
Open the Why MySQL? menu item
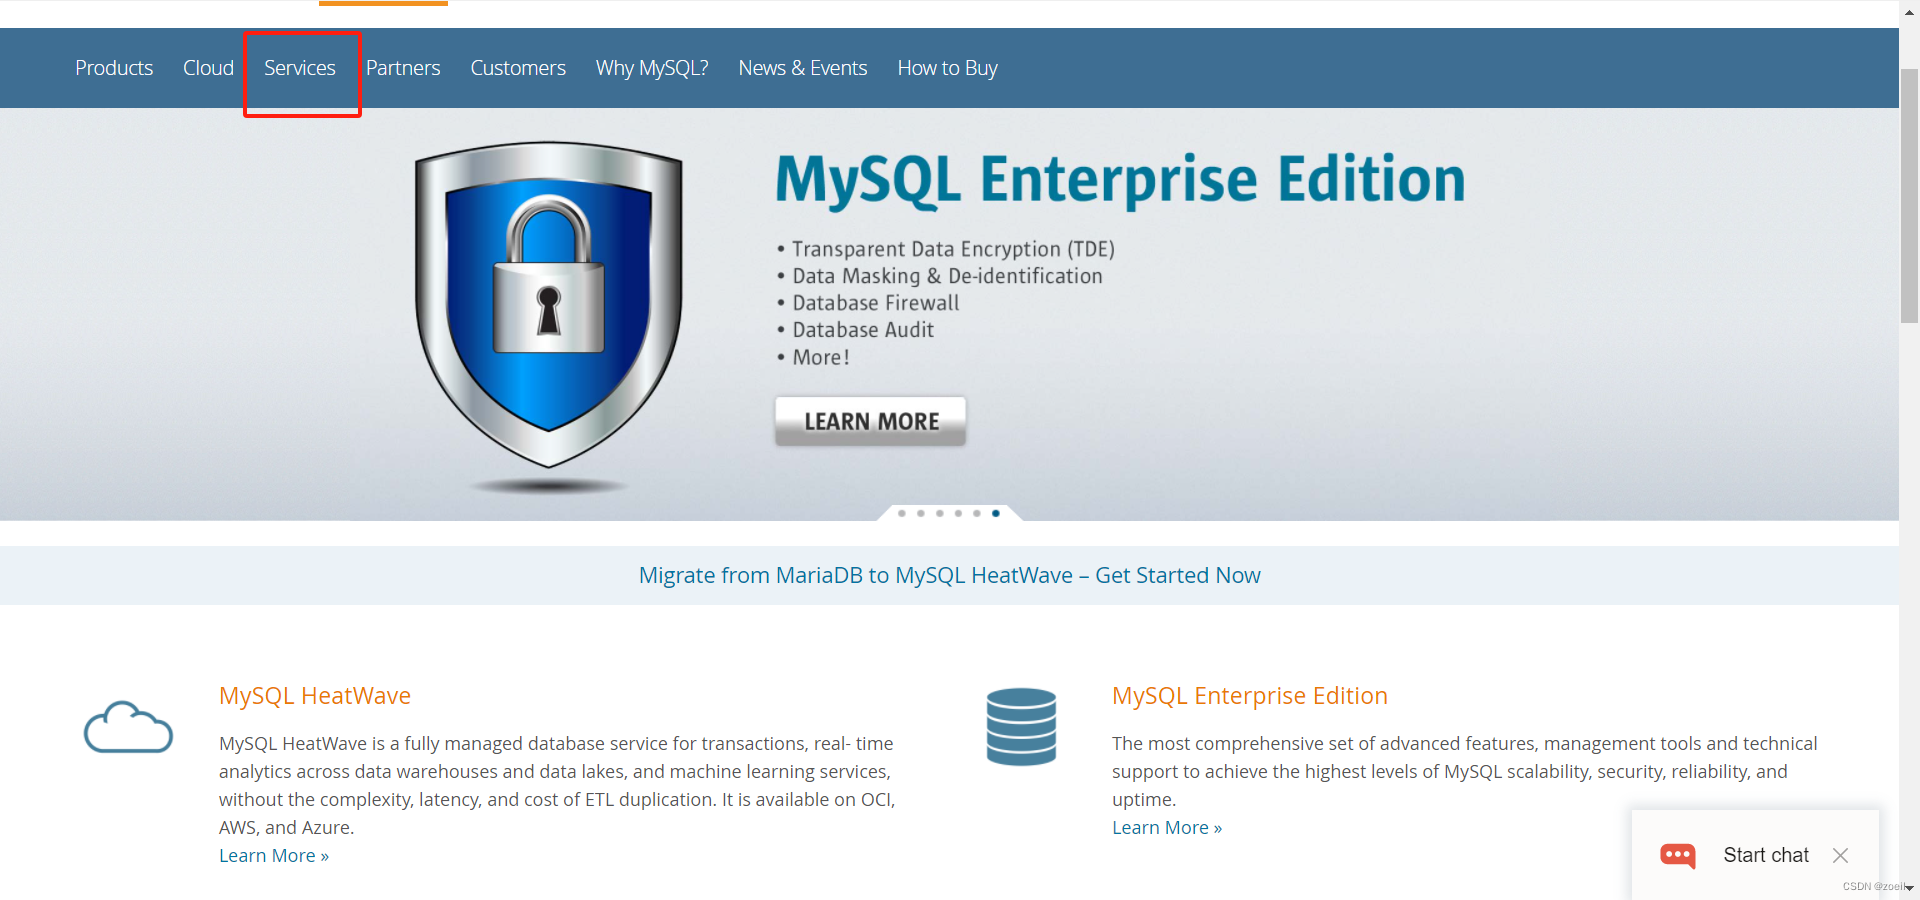tap(652, 68)
